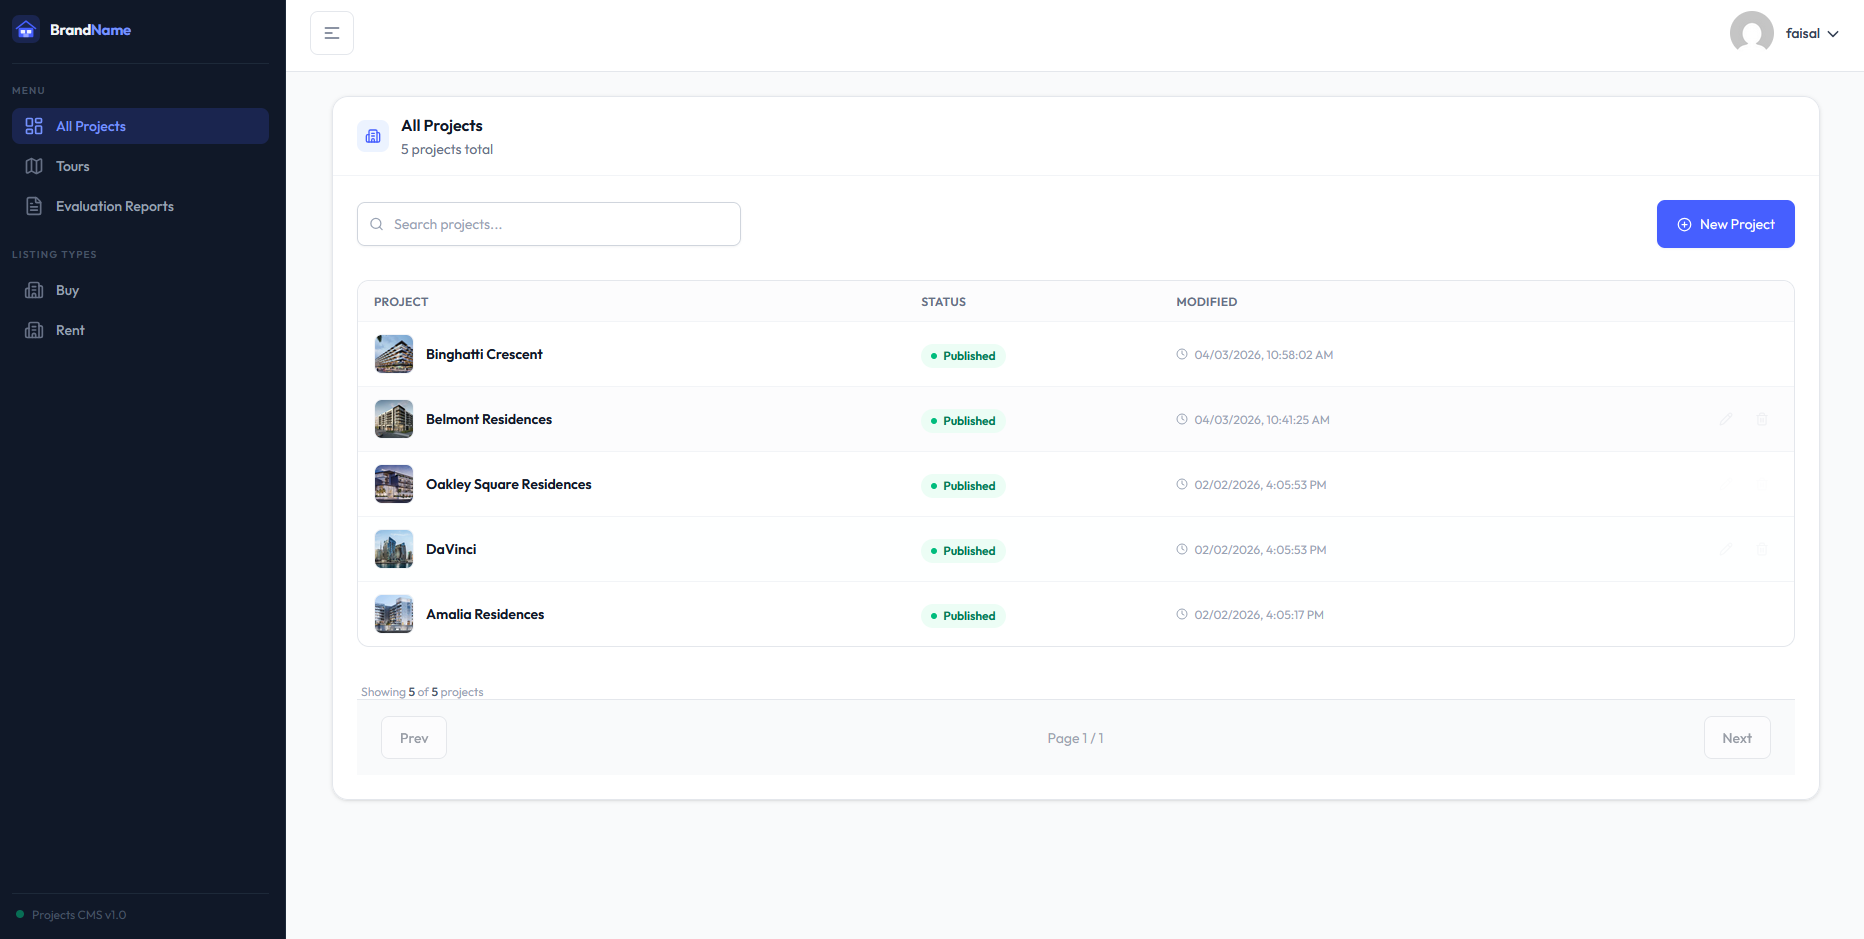Image resolution: width=1864 pixels, height=939 pixels.
Task: Open the Oakley Square Residences project name
Action: pyautogui.click(x=508, y=484)
